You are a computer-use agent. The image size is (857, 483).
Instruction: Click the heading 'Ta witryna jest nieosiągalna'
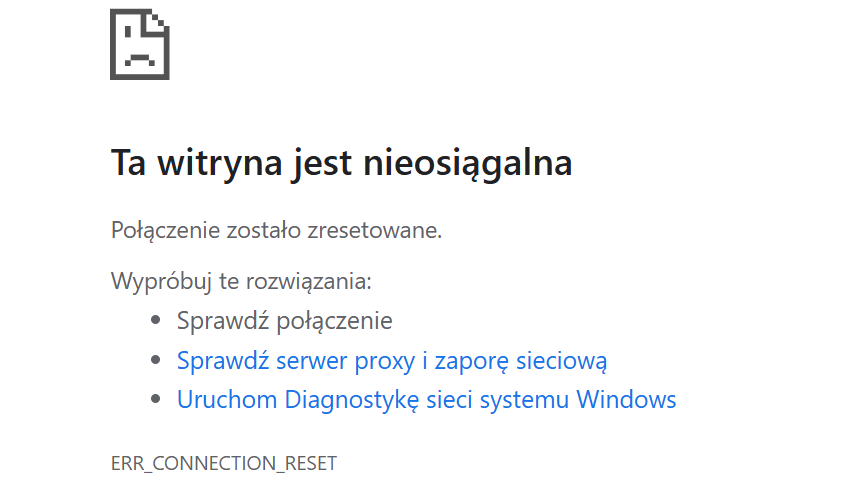click(342, 163)
